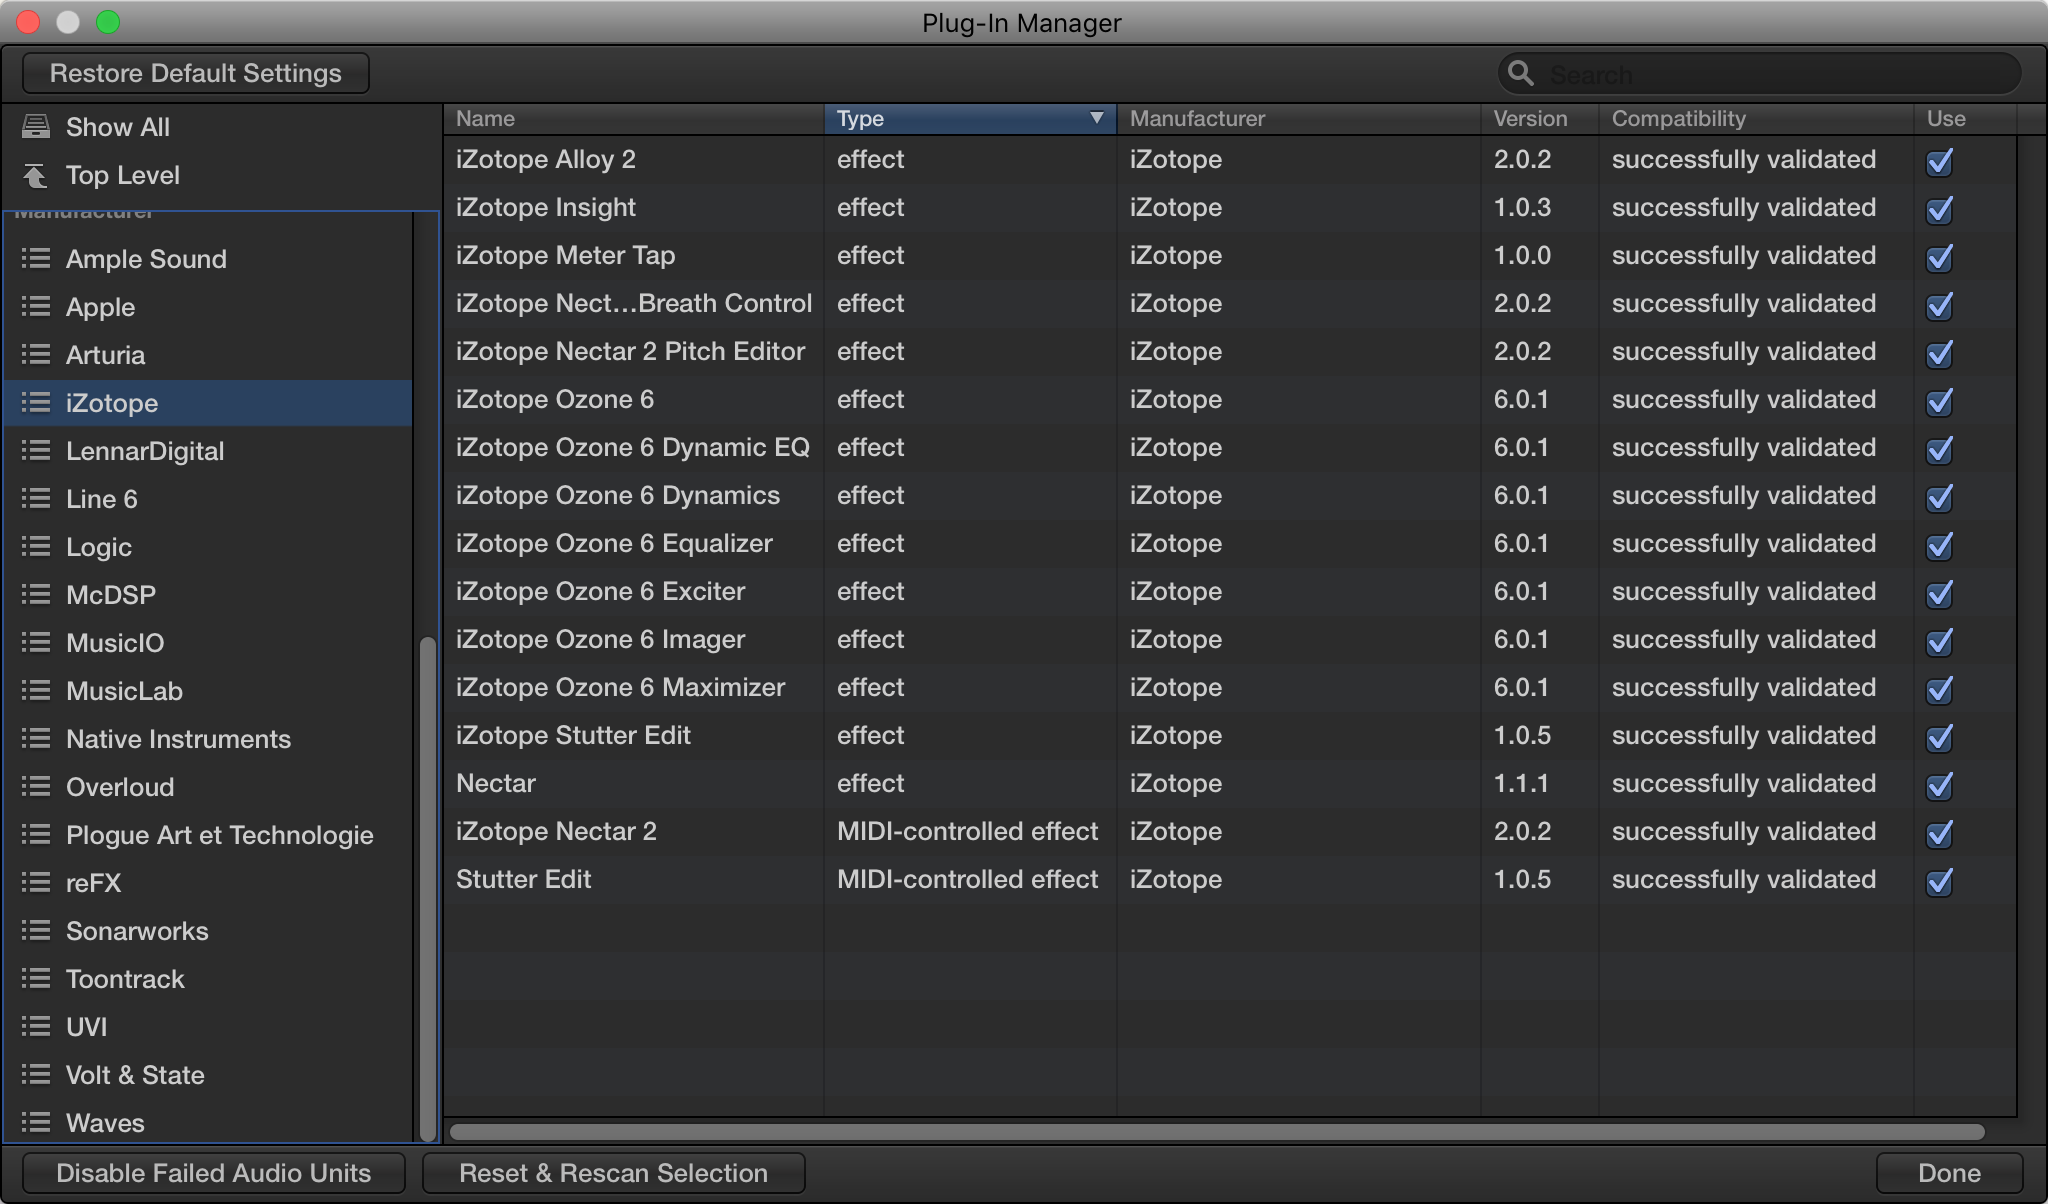
Task: Select Volt & State in the Manufacturer list
Action: click(x=136, y=1074)
